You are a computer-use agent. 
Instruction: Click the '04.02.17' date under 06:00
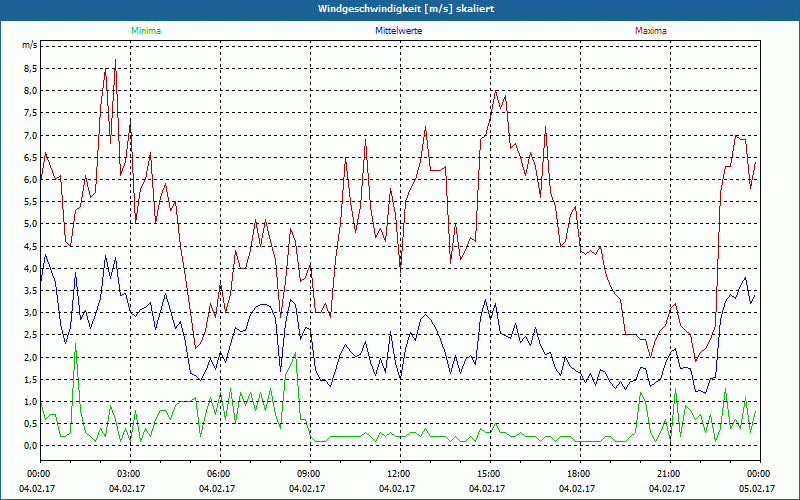tap(217, 489)
